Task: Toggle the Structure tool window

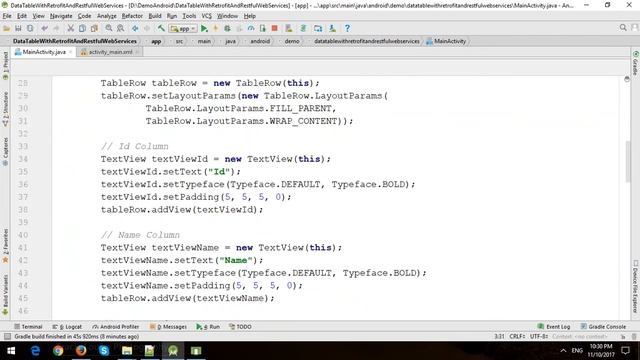Action: click(5, 109)
